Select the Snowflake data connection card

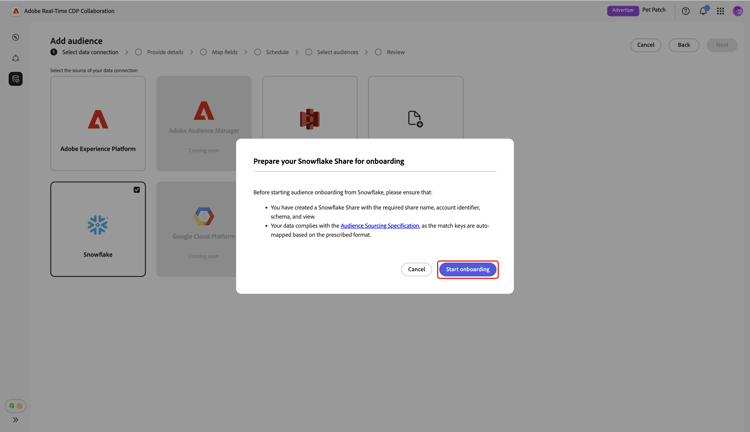[98, 229]
